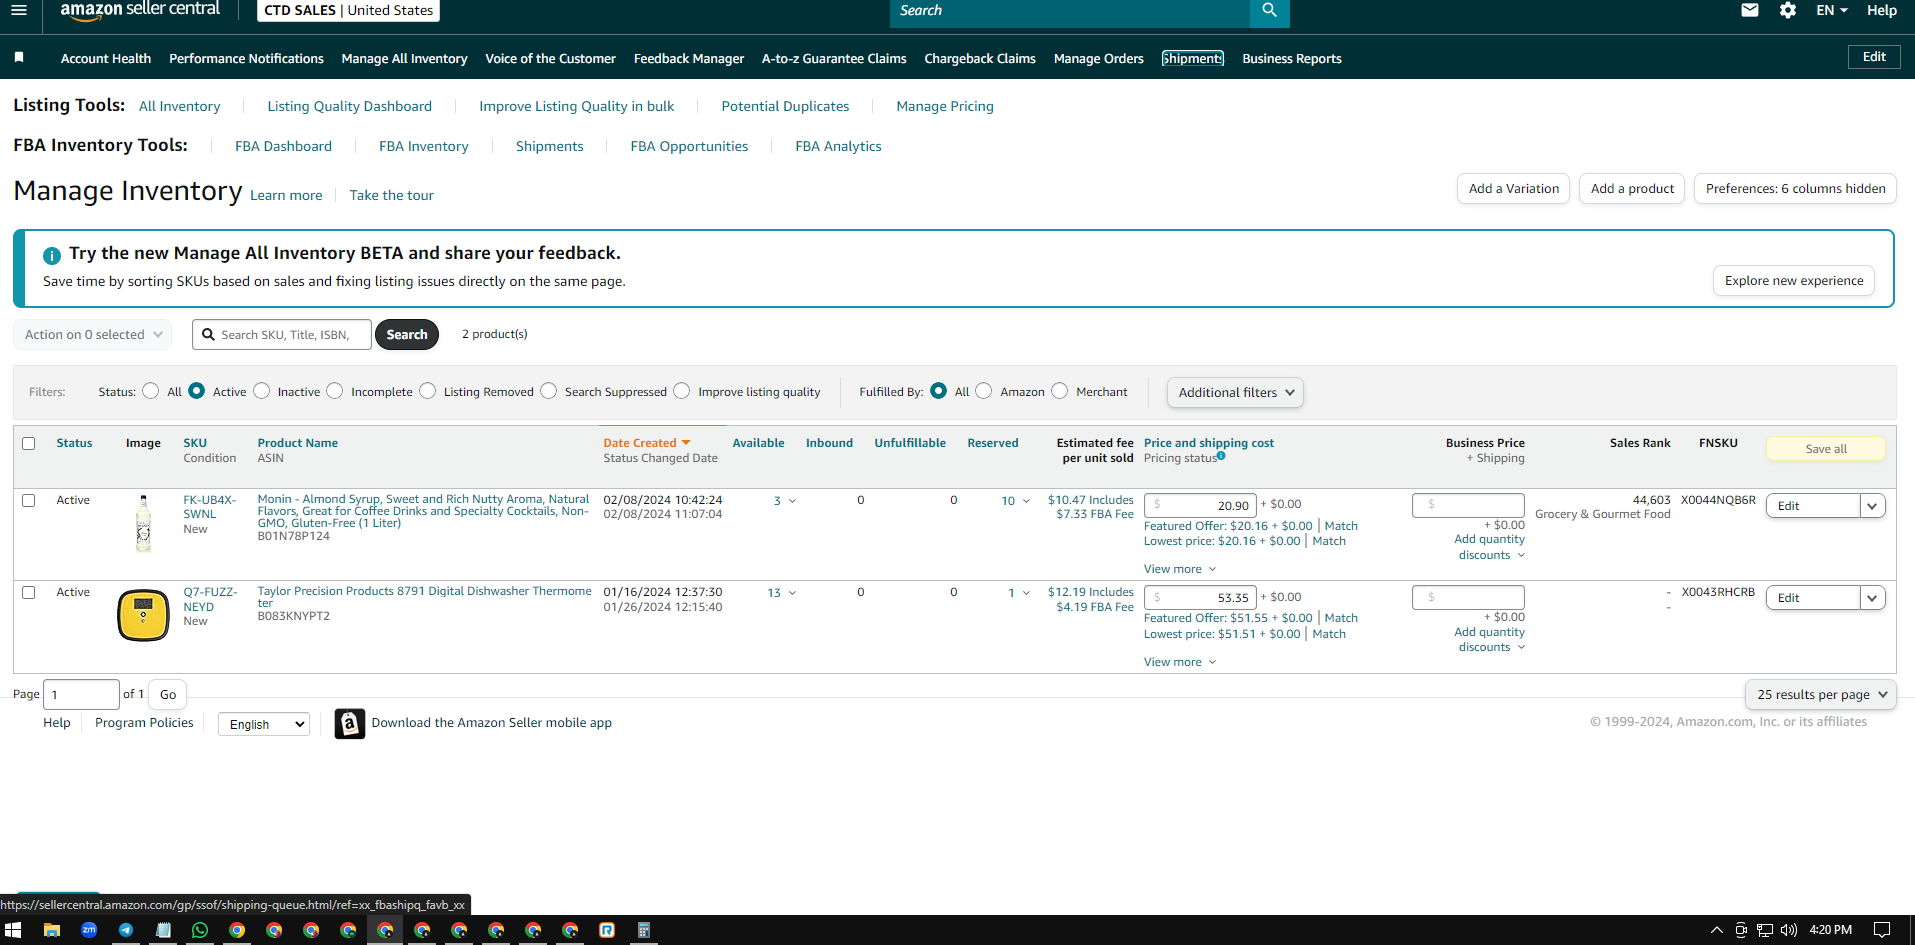Expand View more for thermometer pricing
This screenshot has height=945, width=1915.
[x=1180, y=662]
